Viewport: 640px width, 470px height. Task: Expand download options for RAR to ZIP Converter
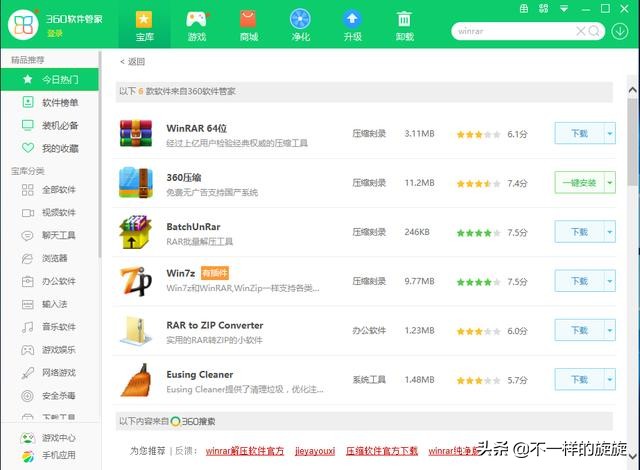pos(610,330)
